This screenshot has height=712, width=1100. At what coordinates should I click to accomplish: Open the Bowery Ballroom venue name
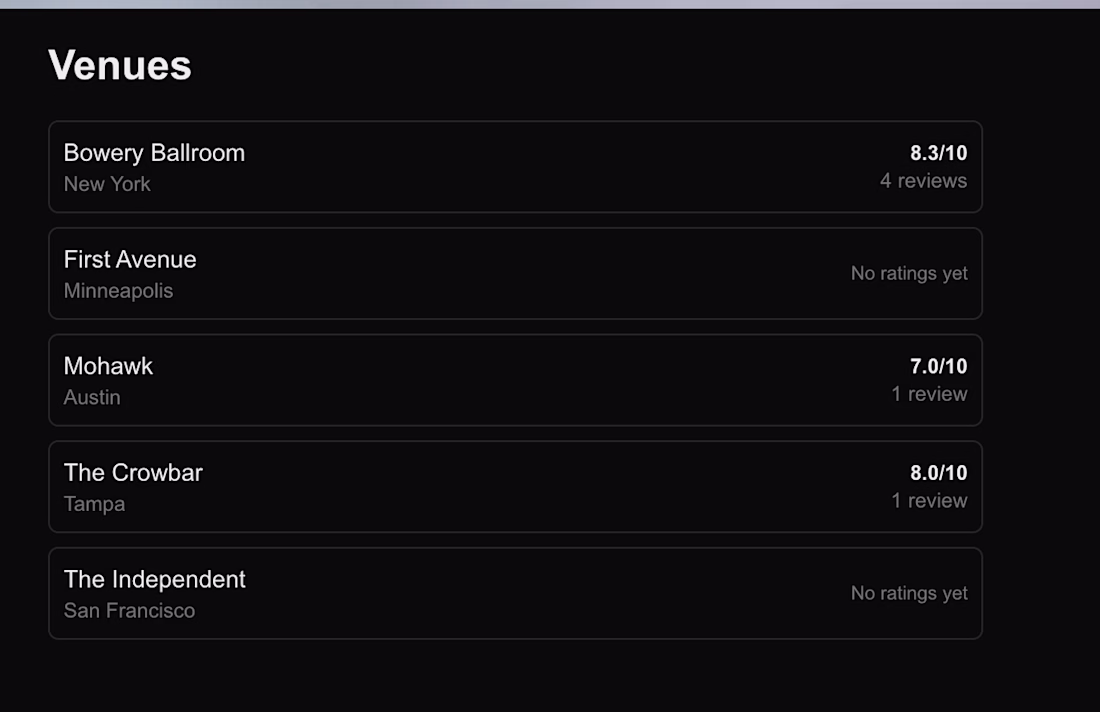pyautogui.click(x=154, y=153)
